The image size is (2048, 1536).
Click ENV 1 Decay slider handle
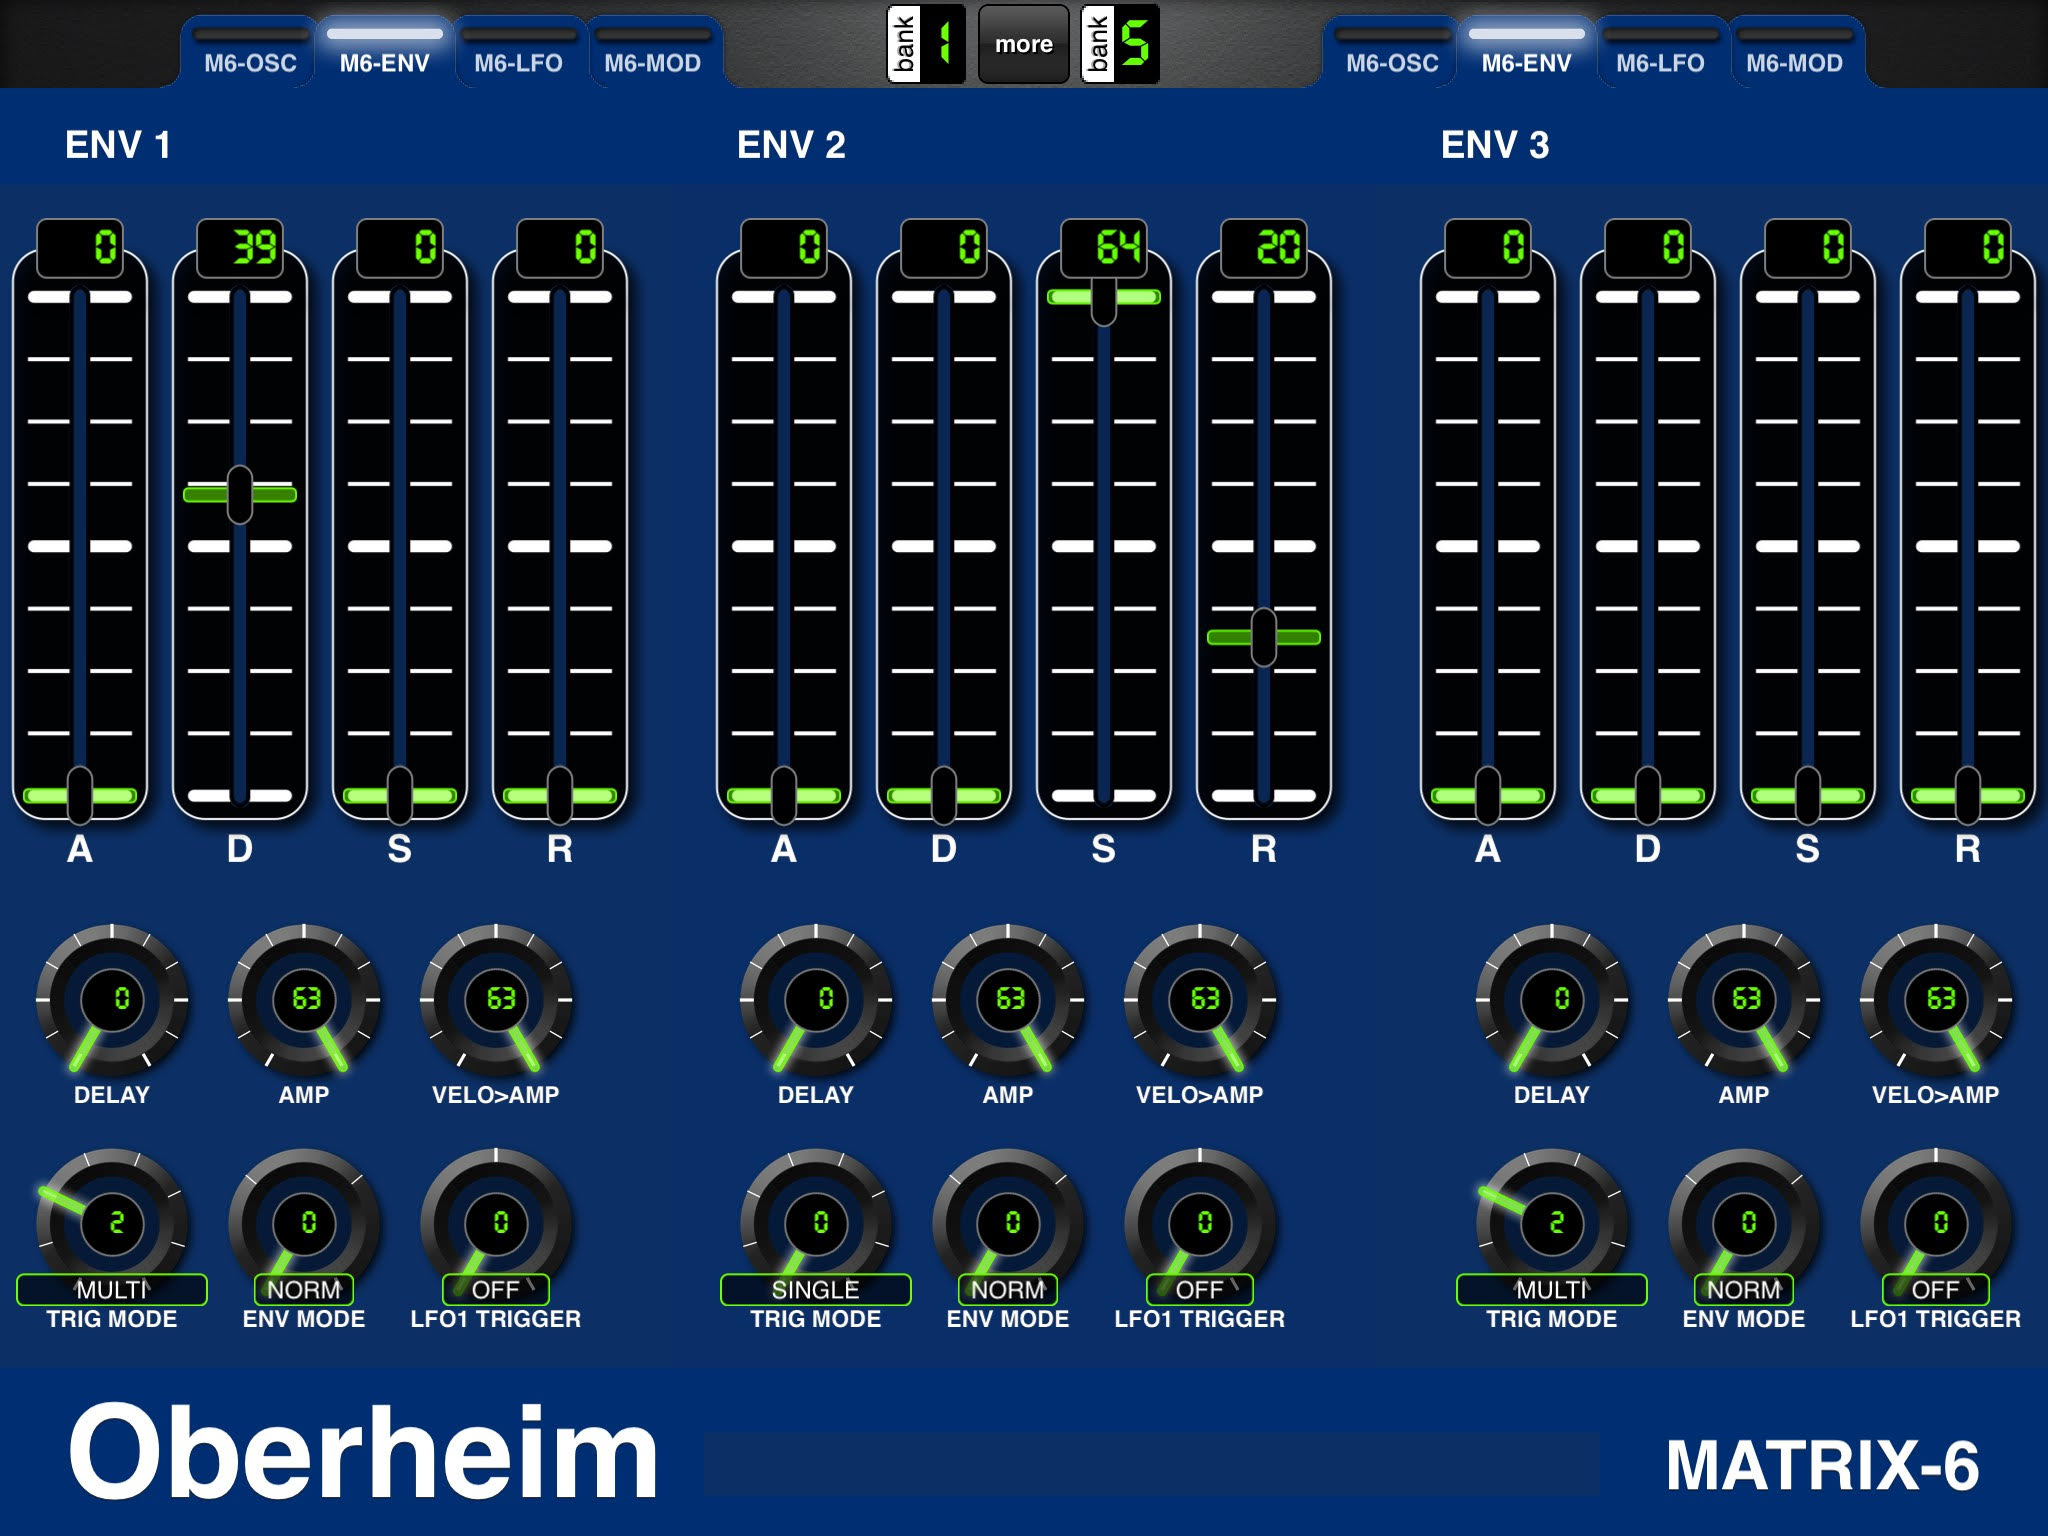click(x=240, y=494)
